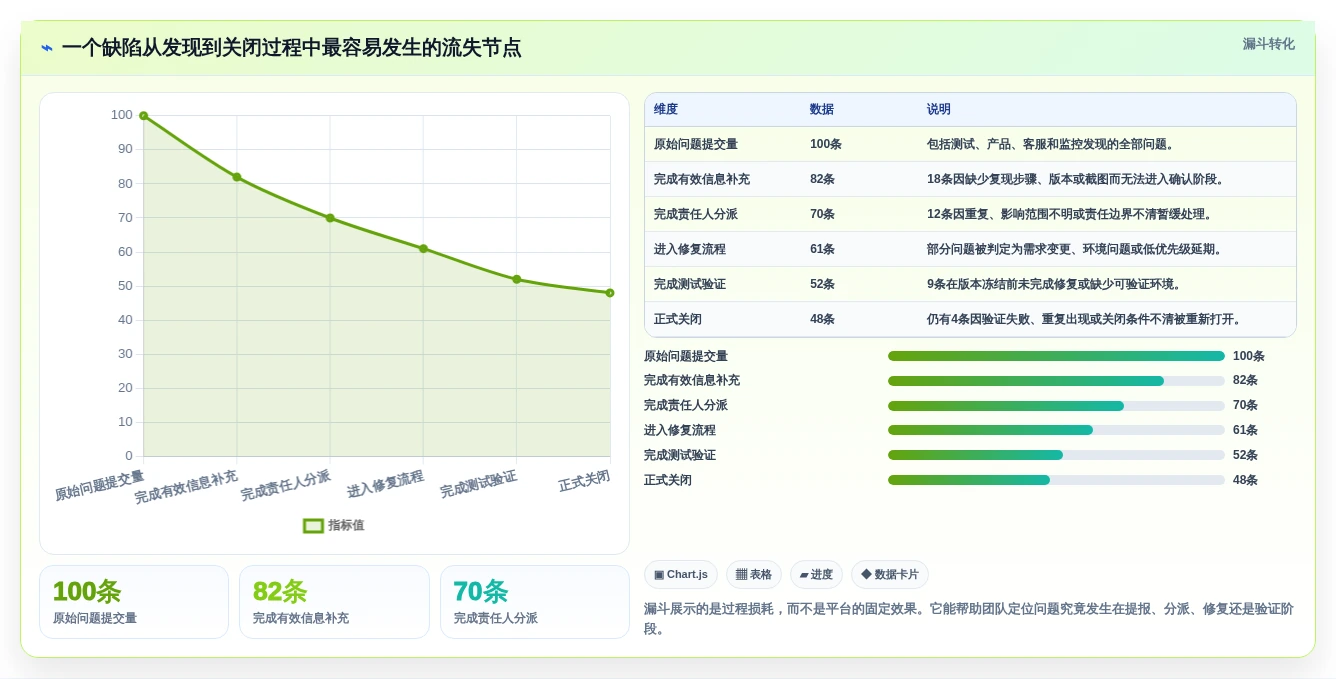Click the 进度 tag chip
The image size is (1336, 679).
[816, 575]
